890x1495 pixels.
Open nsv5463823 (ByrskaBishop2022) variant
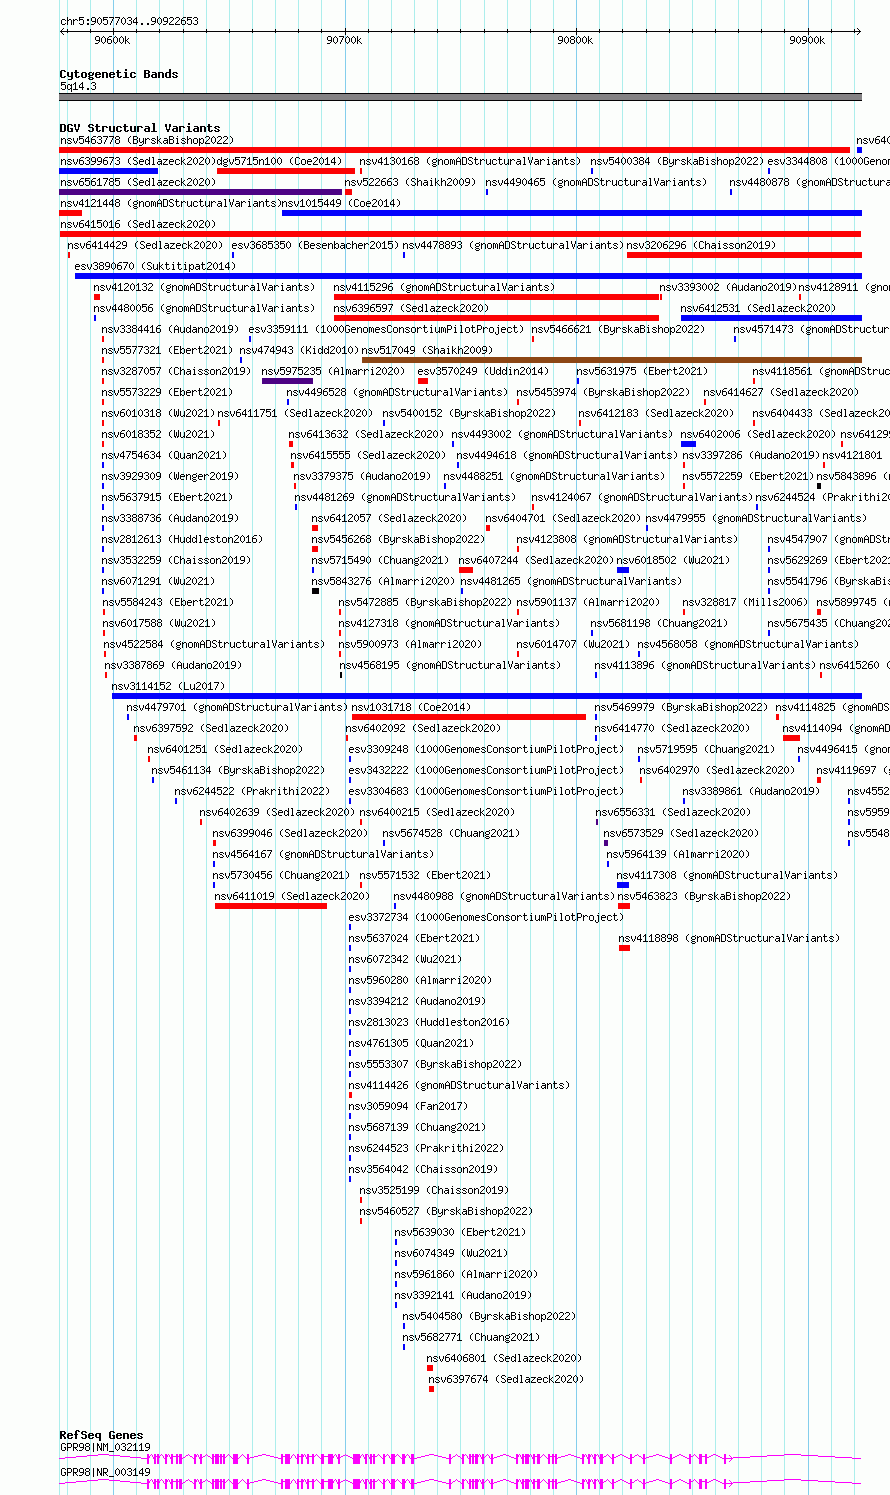pos(704,897)
